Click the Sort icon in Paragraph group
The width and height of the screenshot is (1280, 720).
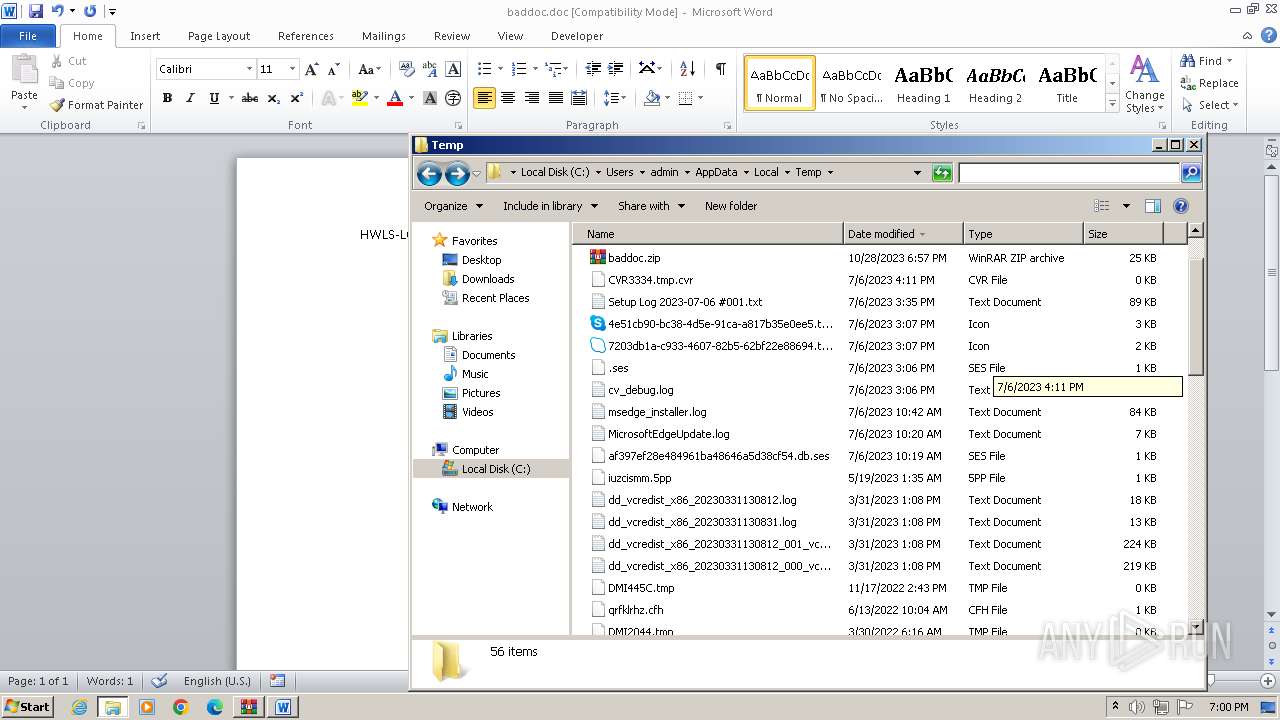click(x=687, y=69)
